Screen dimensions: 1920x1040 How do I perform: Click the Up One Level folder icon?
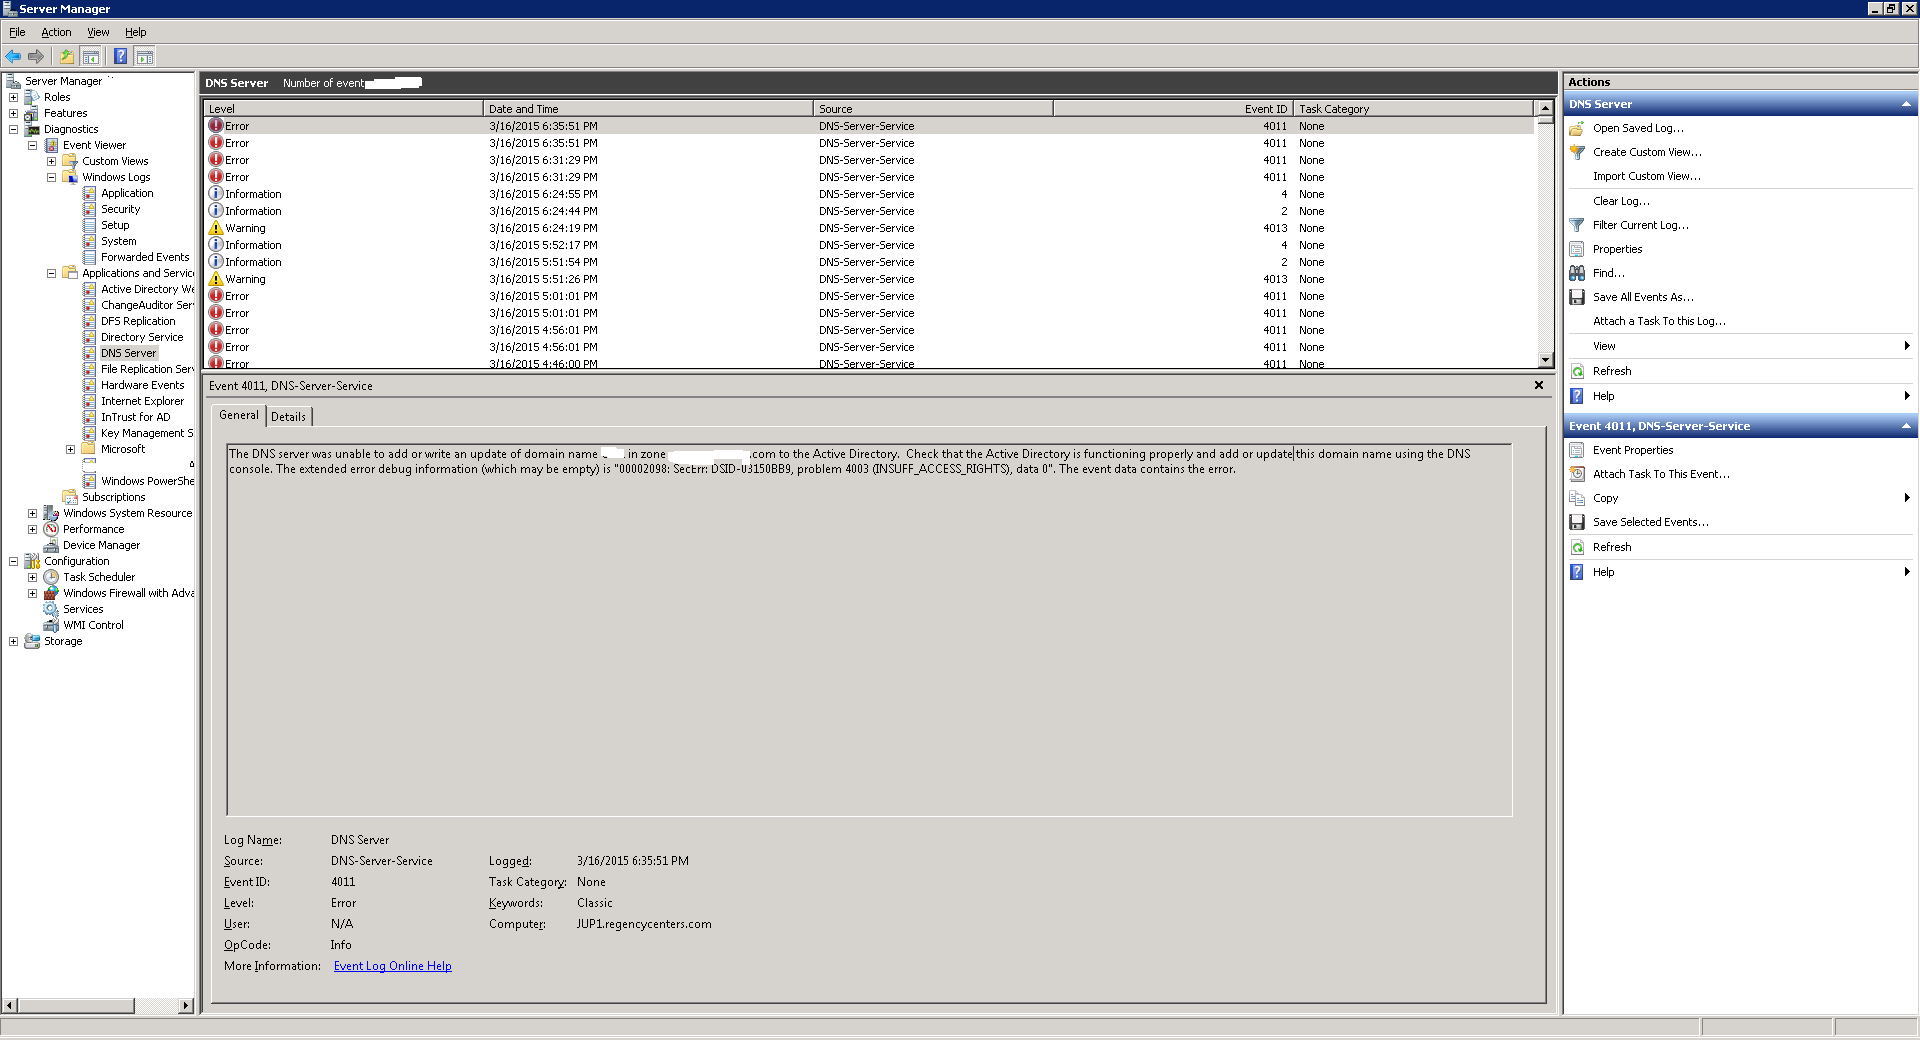pyautogui.click(x=67, y=57)
